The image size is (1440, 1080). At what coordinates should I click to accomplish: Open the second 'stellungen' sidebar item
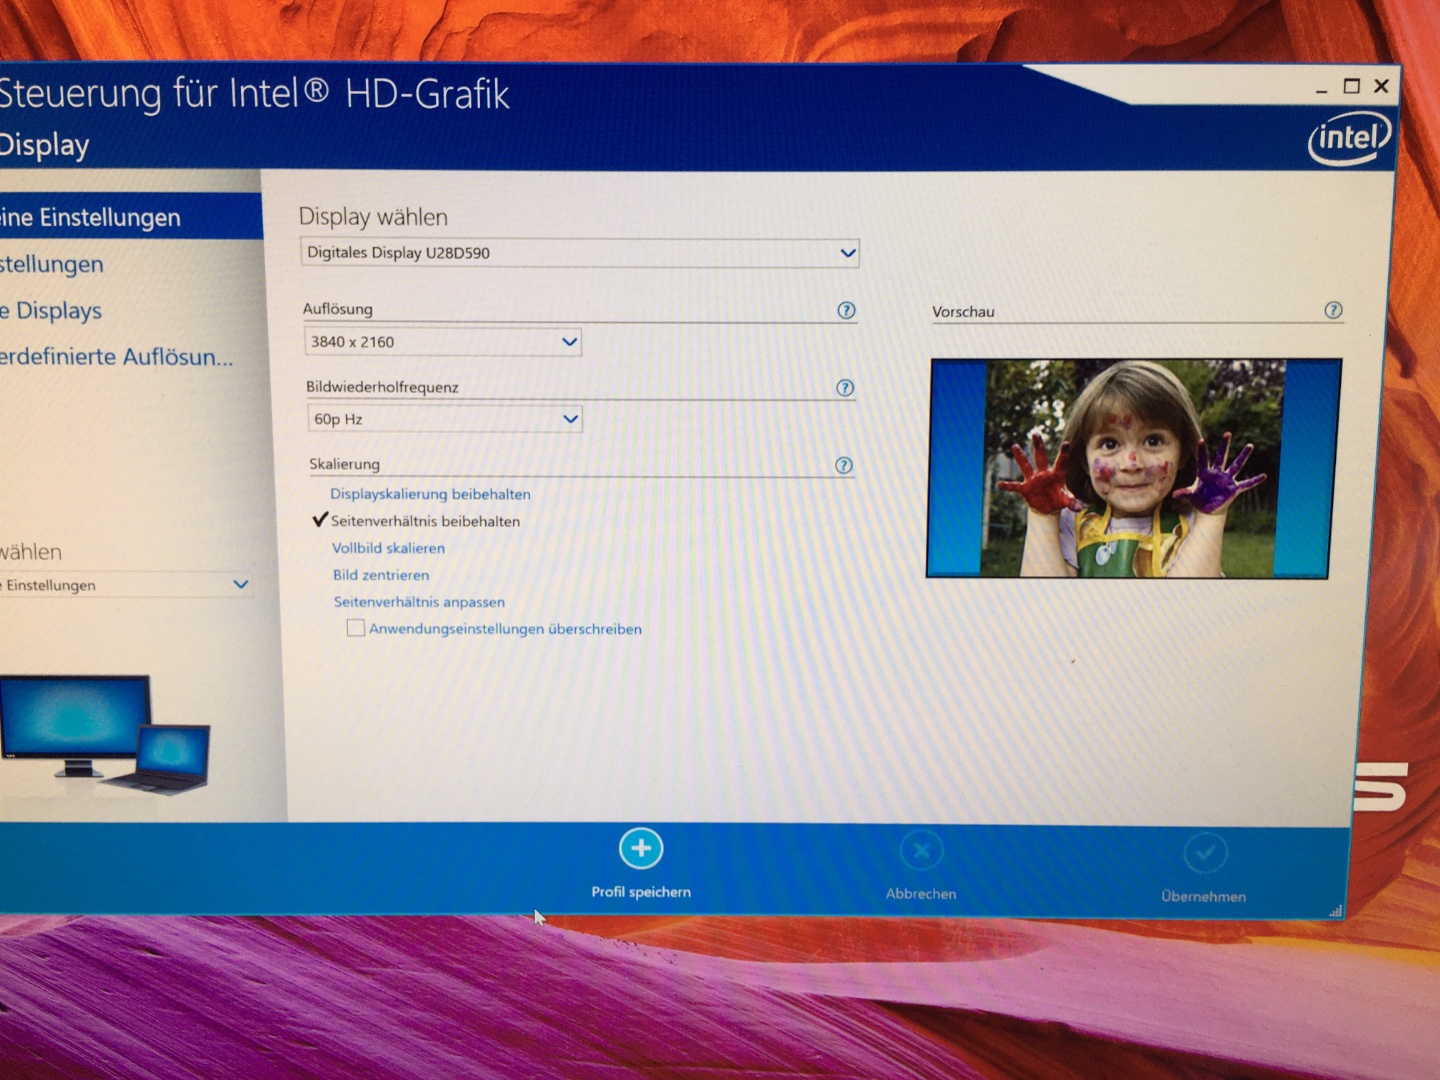click(52, 264)
